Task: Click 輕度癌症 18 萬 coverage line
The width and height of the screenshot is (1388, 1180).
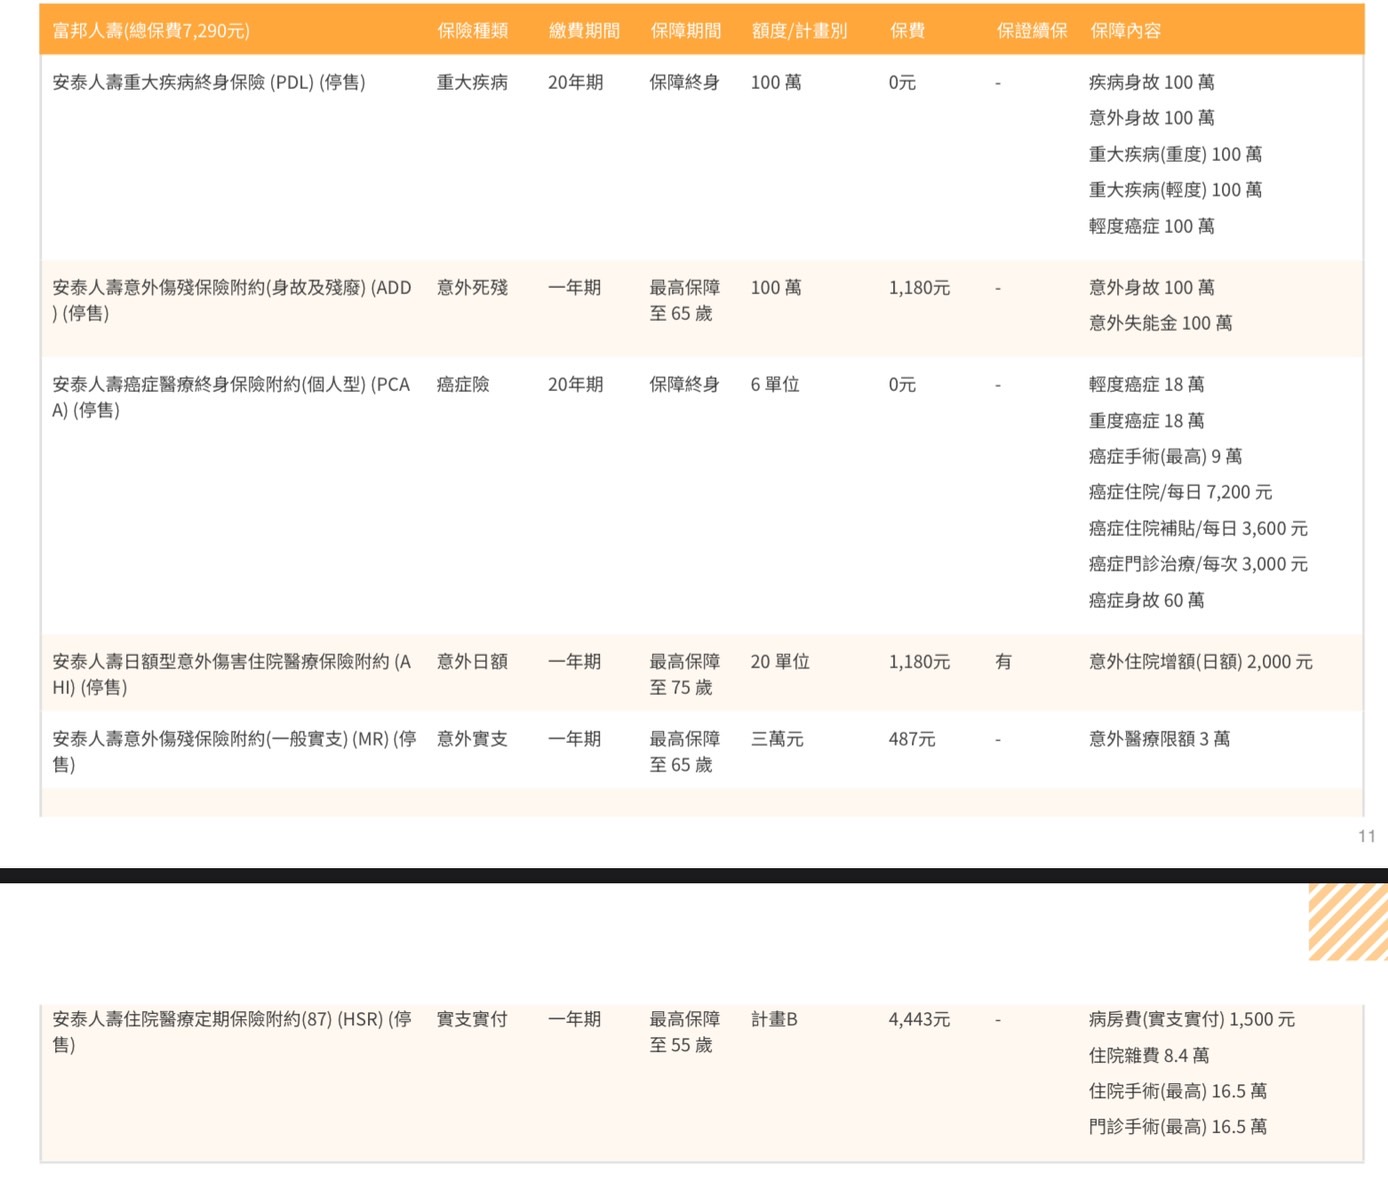Action: click(x=1147, y=385)
